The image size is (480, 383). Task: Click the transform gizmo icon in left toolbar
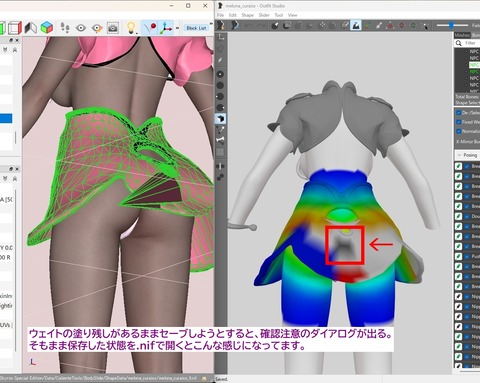pos(221,37)
